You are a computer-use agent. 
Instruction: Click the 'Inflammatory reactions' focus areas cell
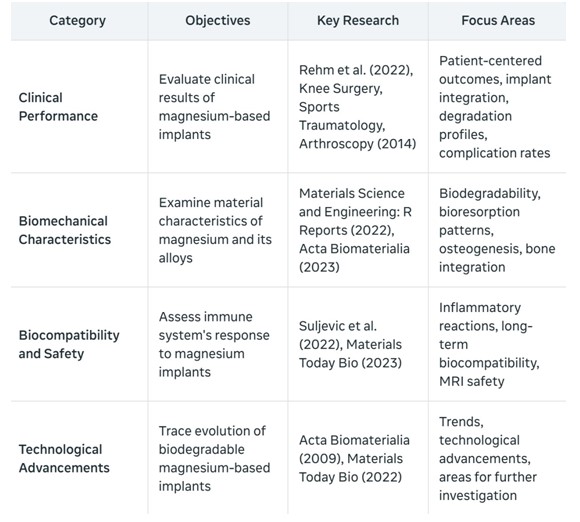[x=489, y=344]
